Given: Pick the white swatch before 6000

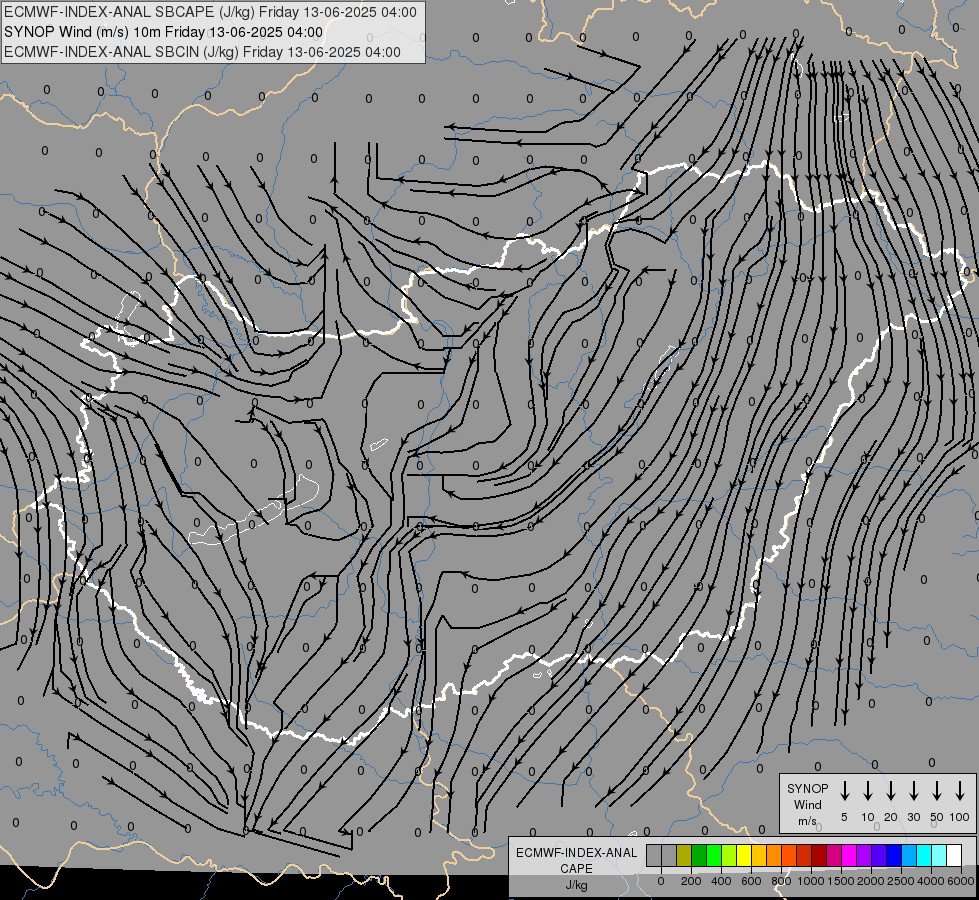Looking at the screenshot, I should pyautogui.click(x=954, y=855).
